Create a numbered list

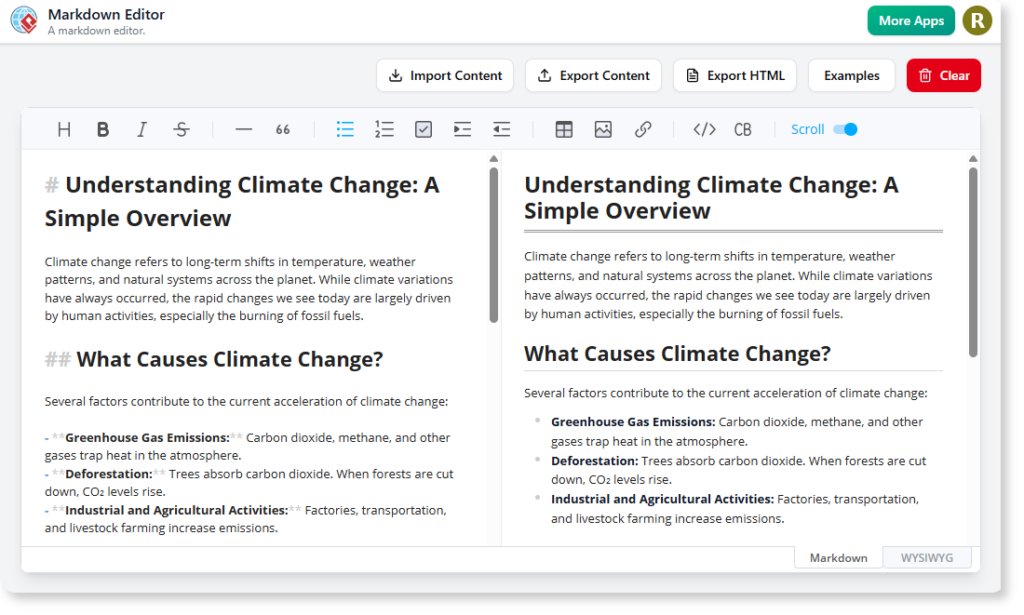point(384,129)
